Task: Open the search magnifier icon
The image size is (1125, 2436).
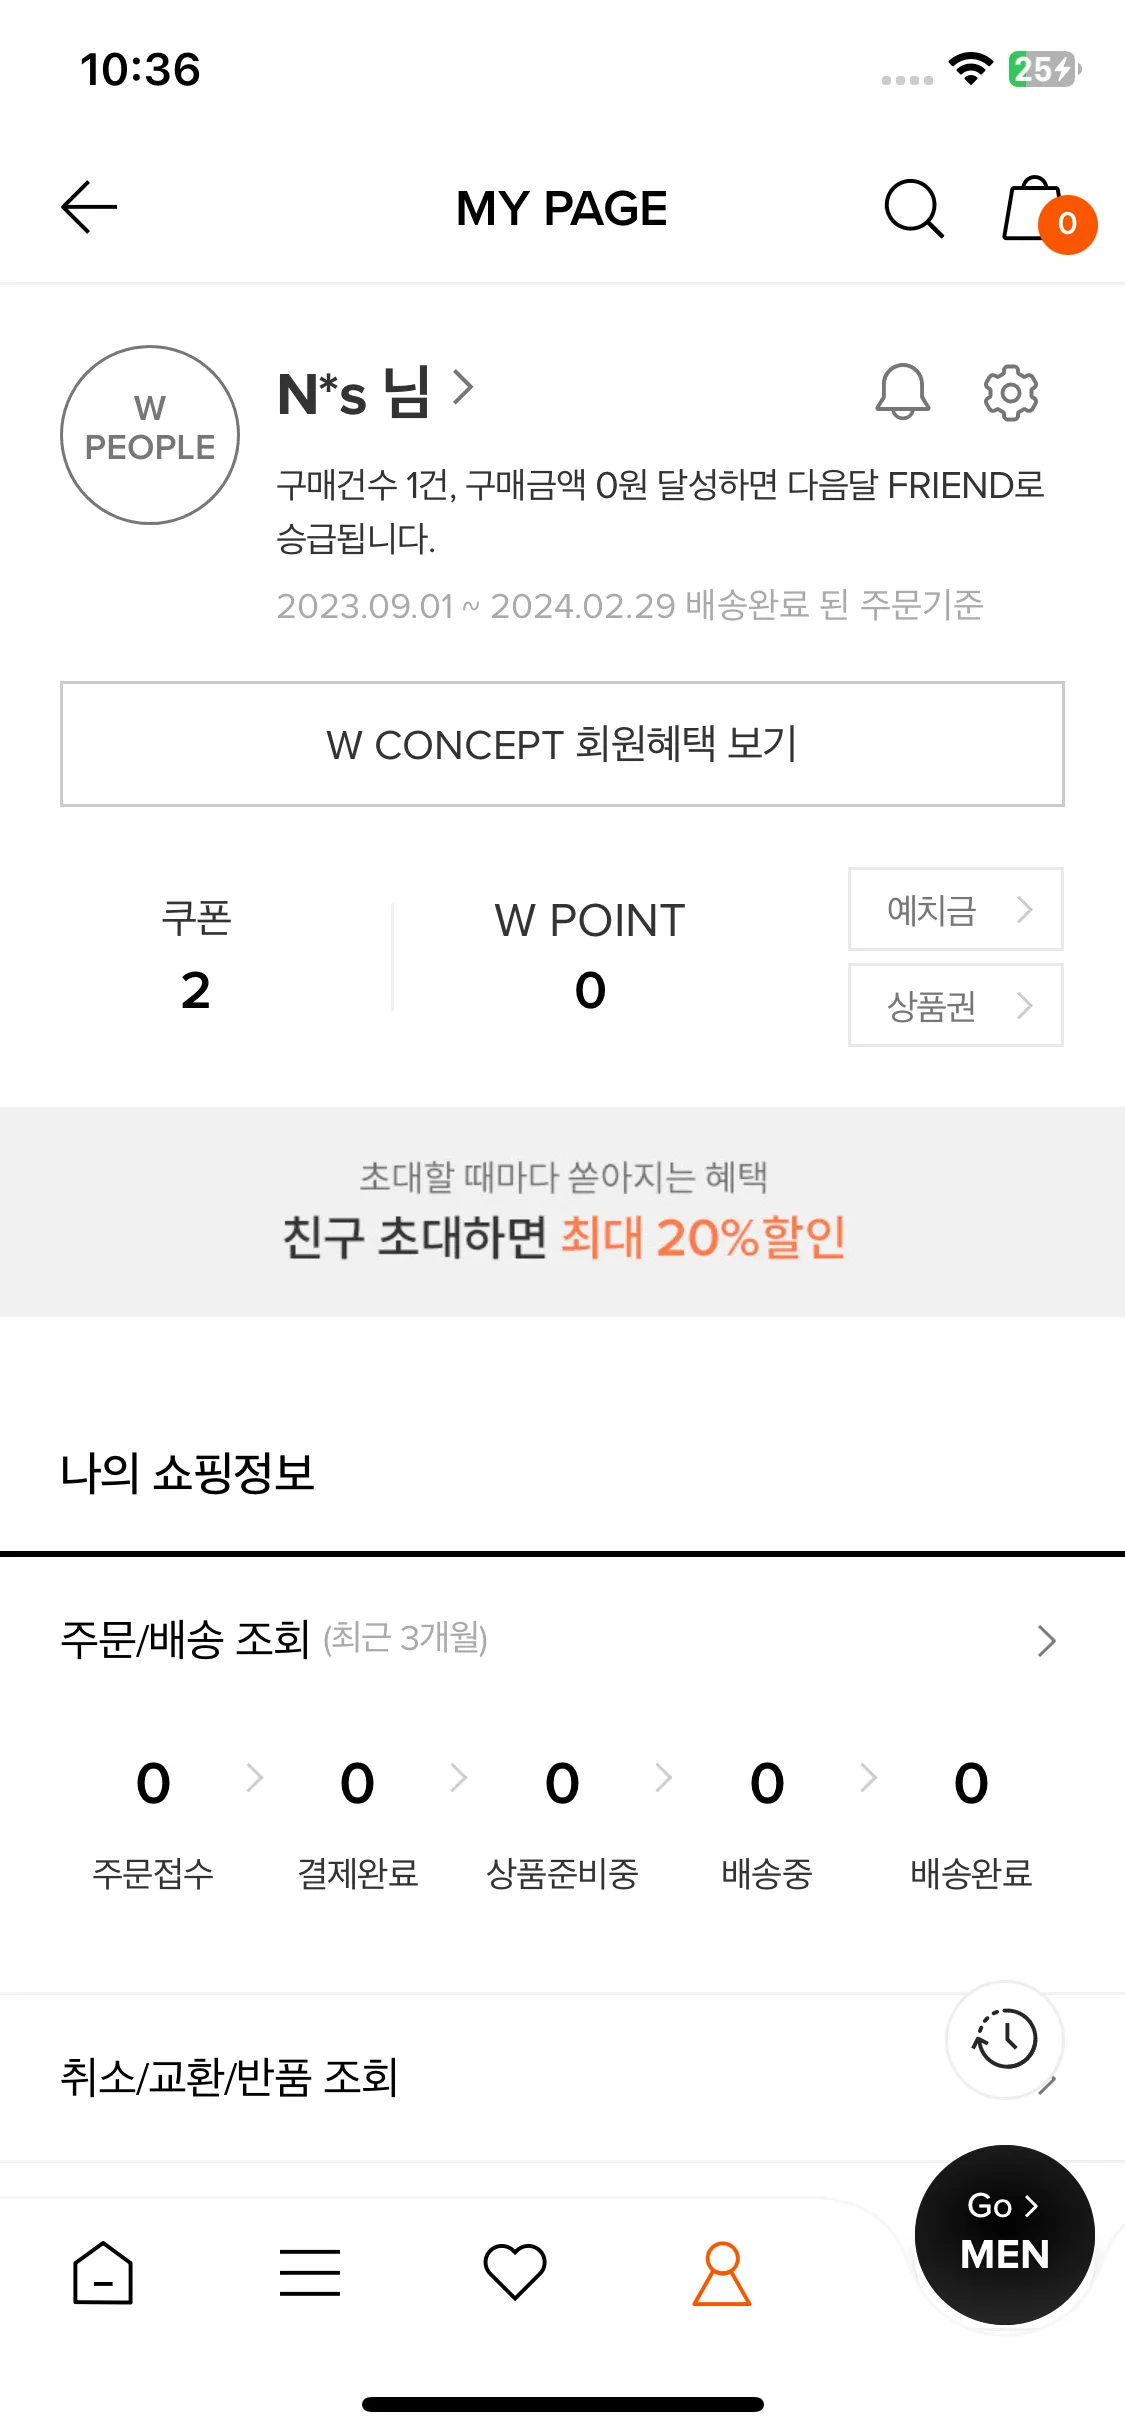Action: click(914, 209)
